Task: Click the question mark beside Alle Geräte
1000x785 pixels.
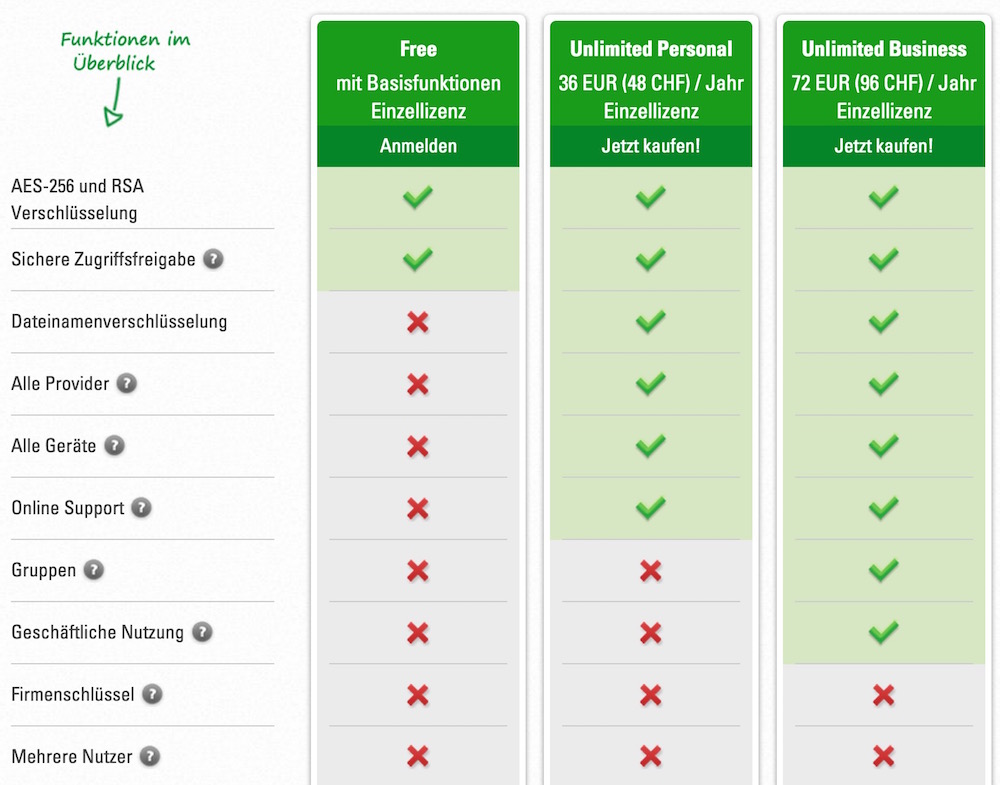Action: pyautogui.click(x=114, y=445)
